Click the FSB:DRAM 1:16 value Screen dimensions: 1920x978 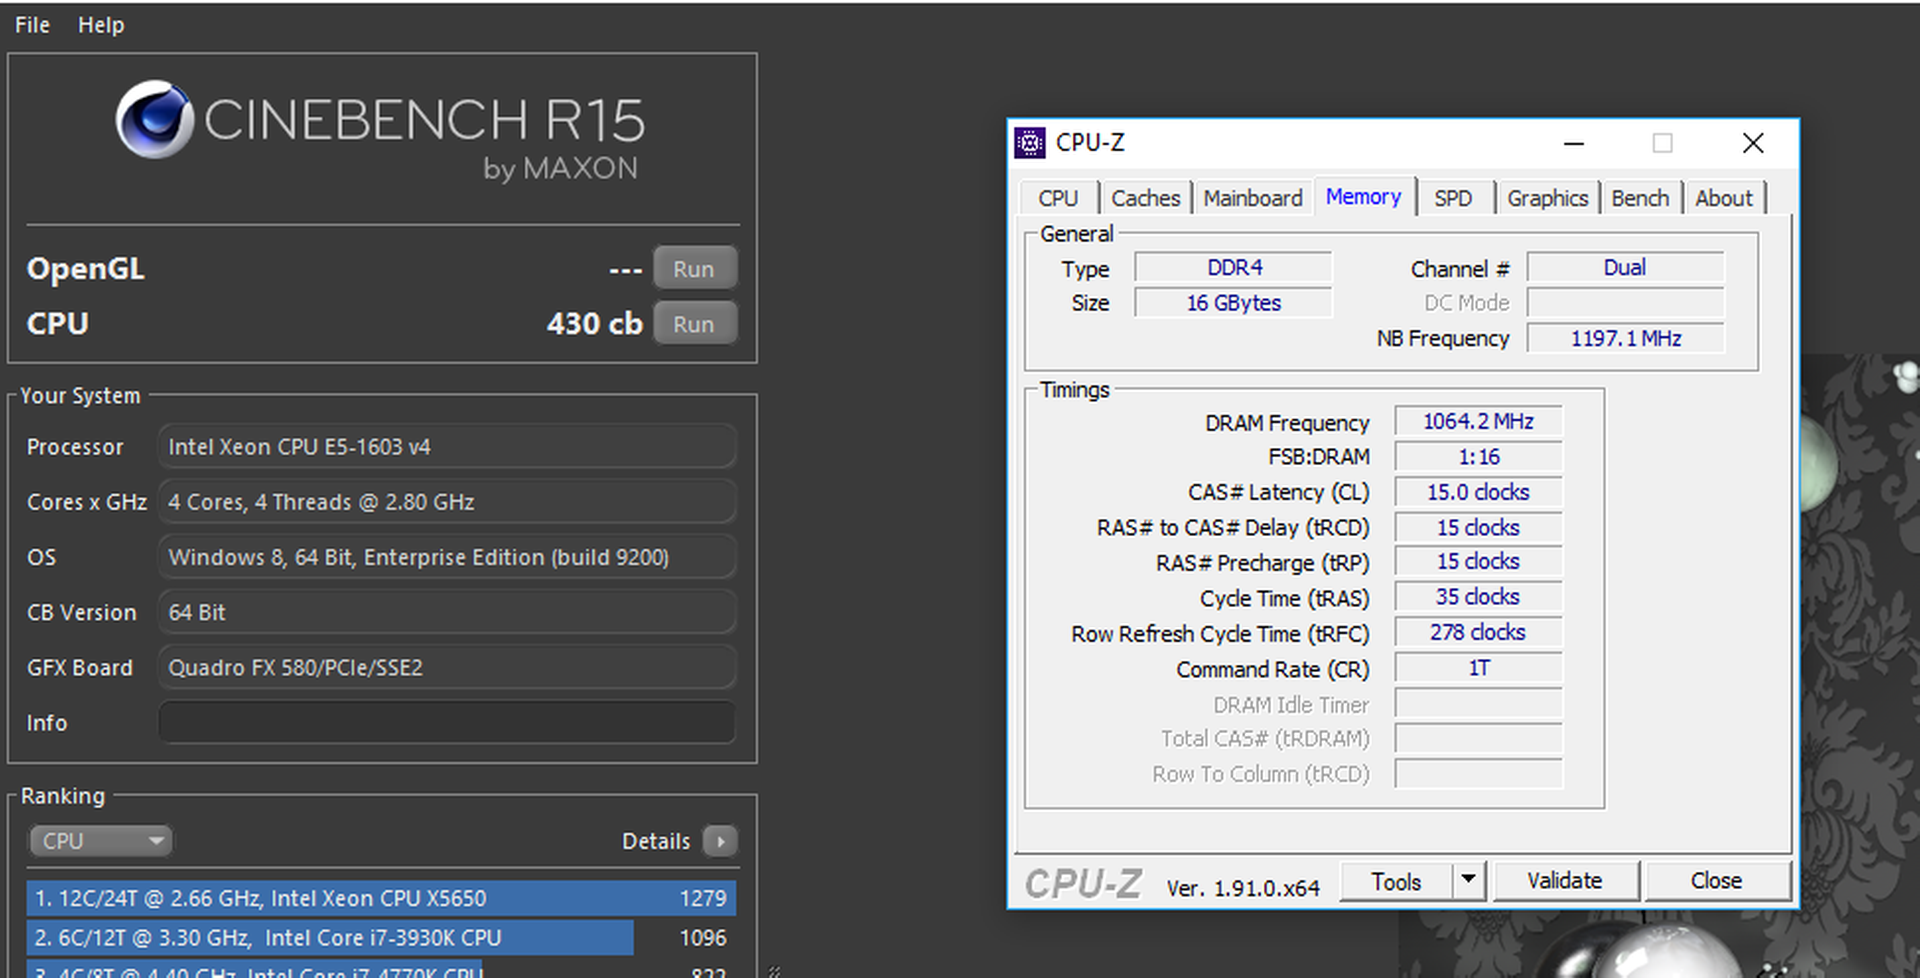[1478, 457]
